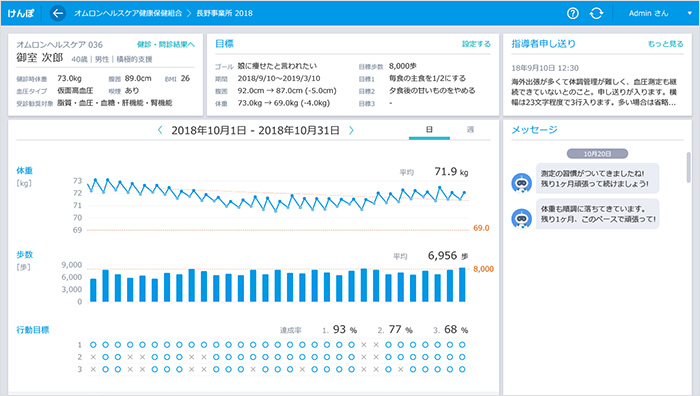The width and height of the screenshot is (700, 396).
Task: Click the 93 % achievement rate
Action: (x=345, y=329)
